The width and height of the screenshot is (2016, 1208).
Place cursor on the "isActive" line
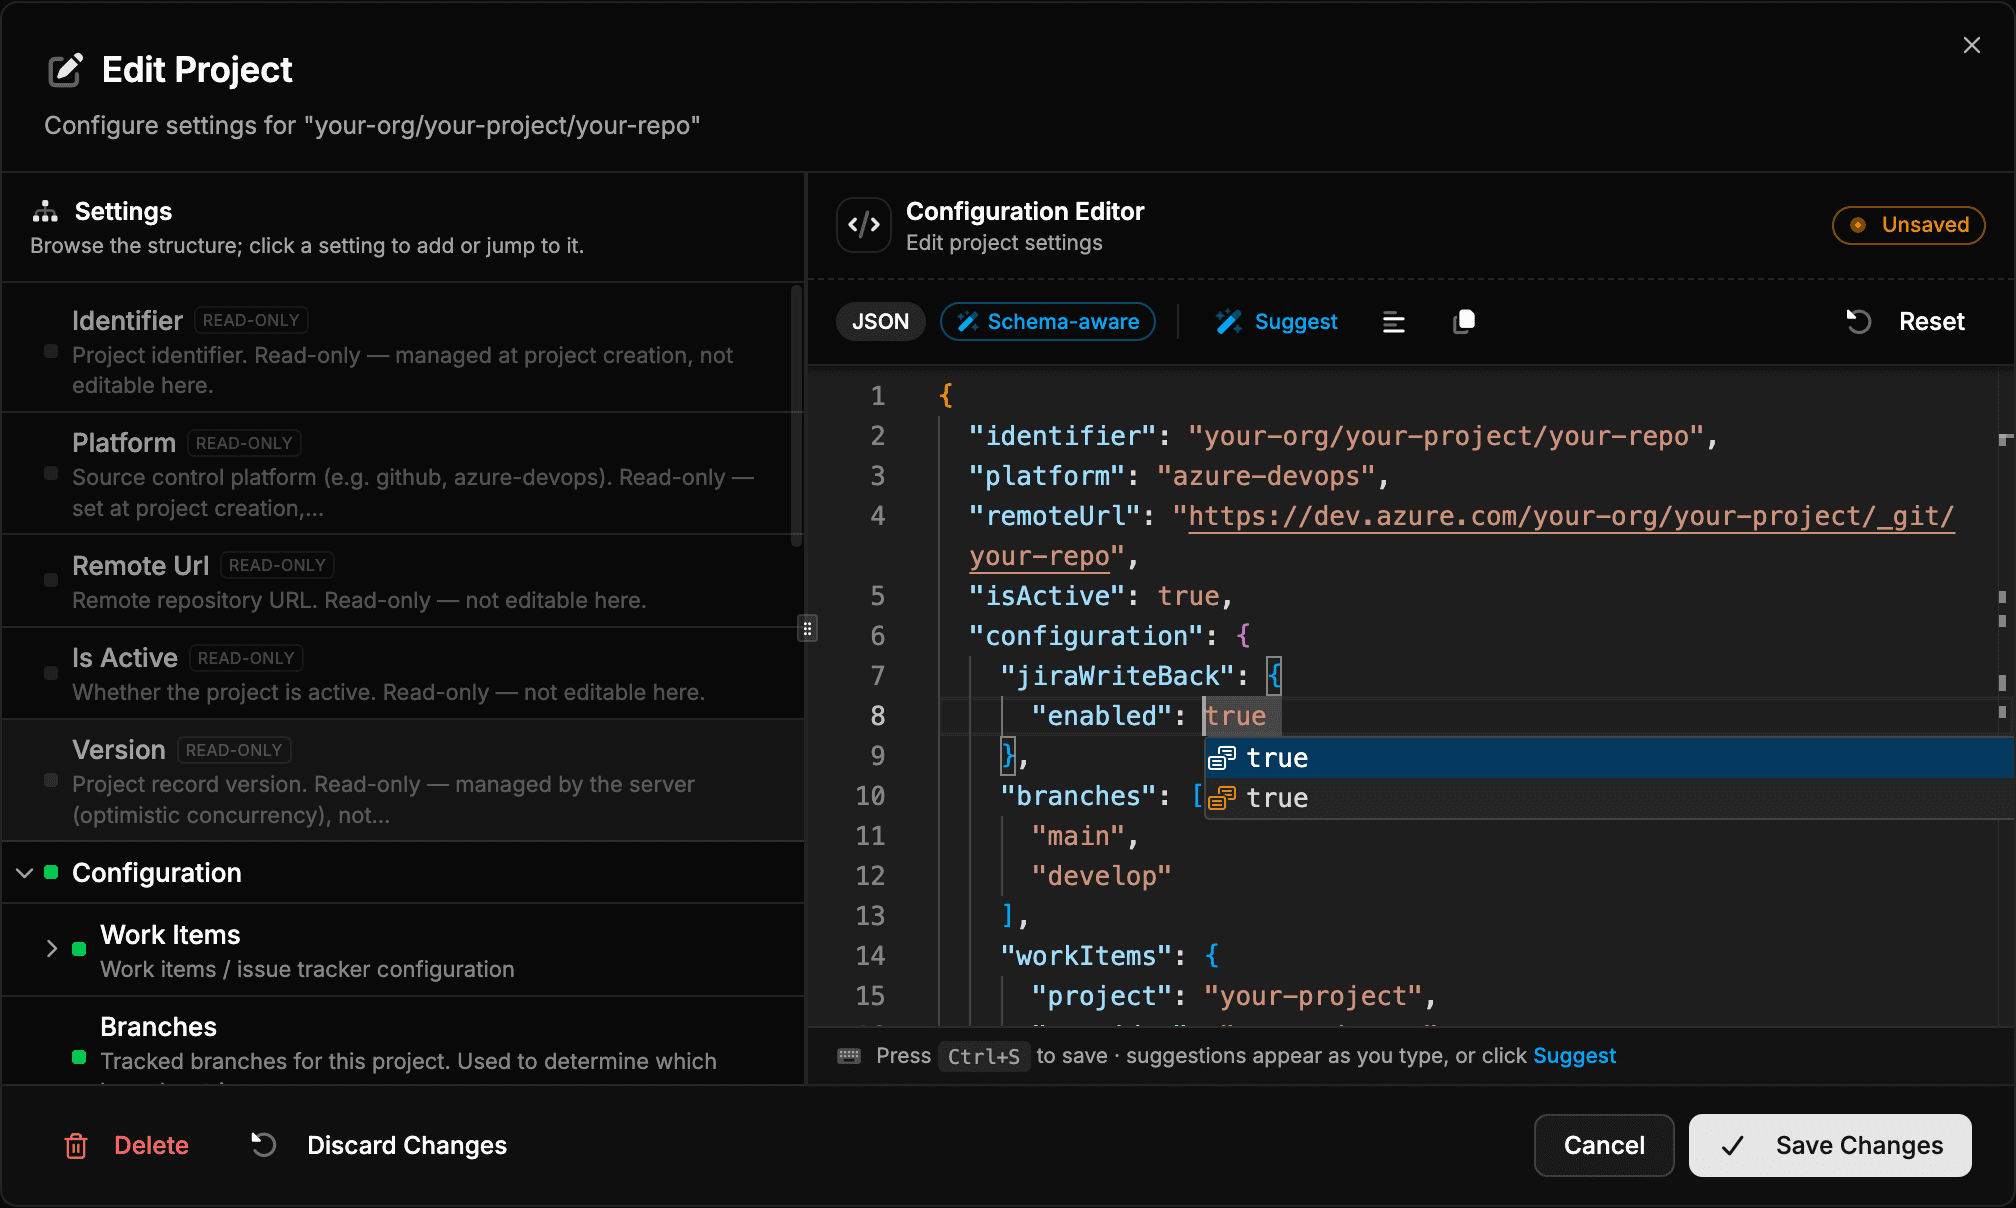[x=1100, y=596]
